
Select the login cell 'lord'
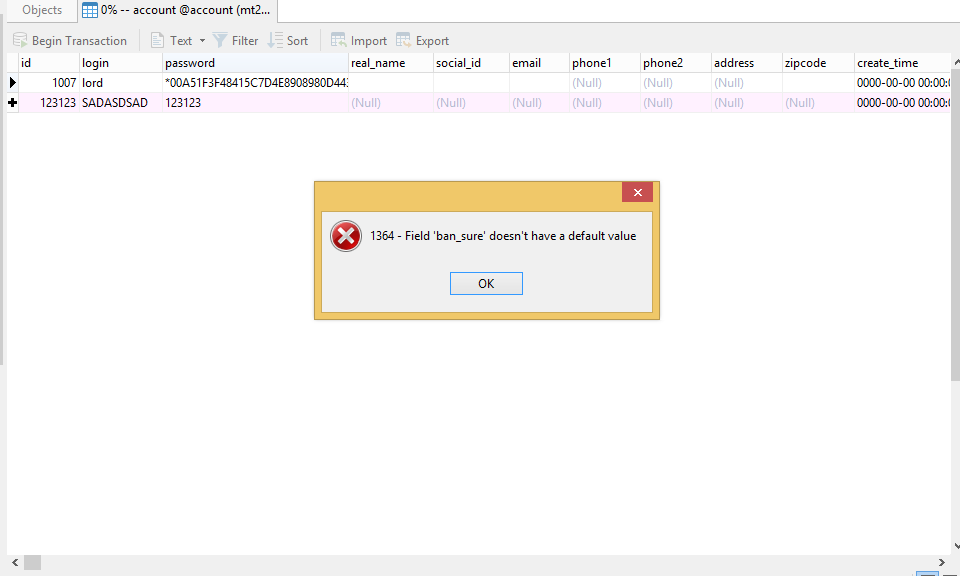pos(121,83)
